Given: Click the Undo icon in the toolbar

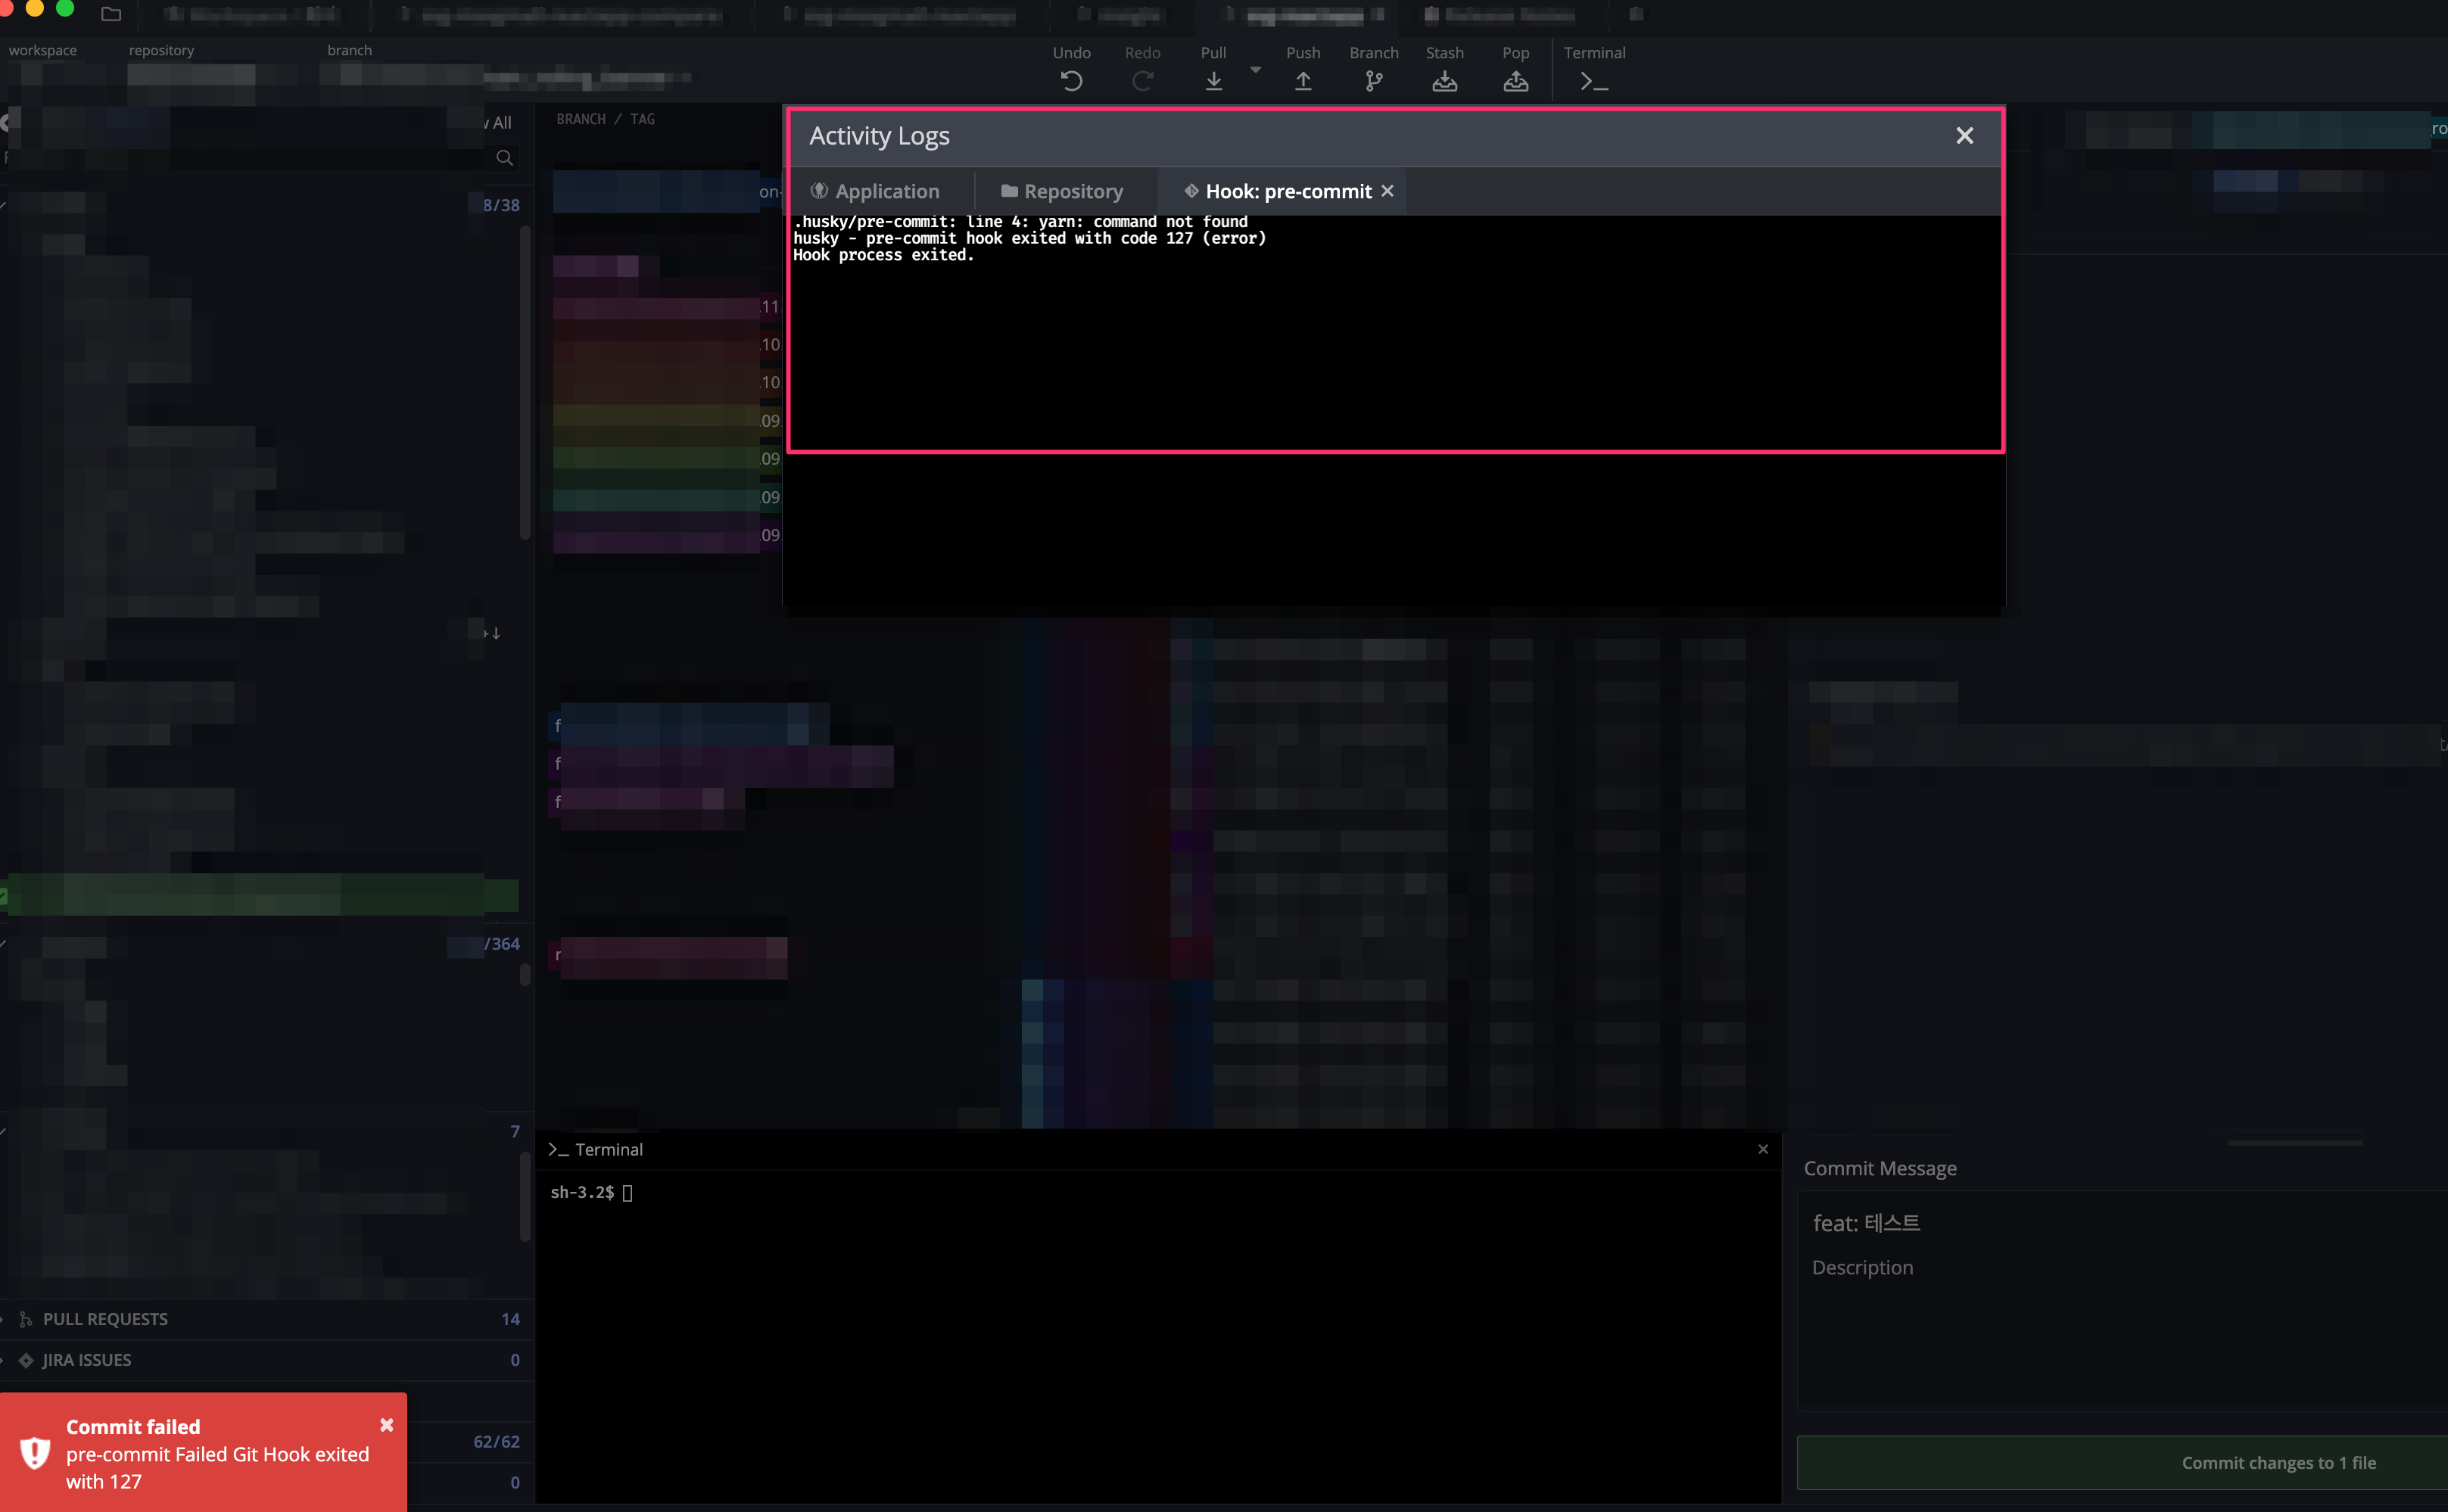Looking at the screenshot, I should click(1071, 80).
